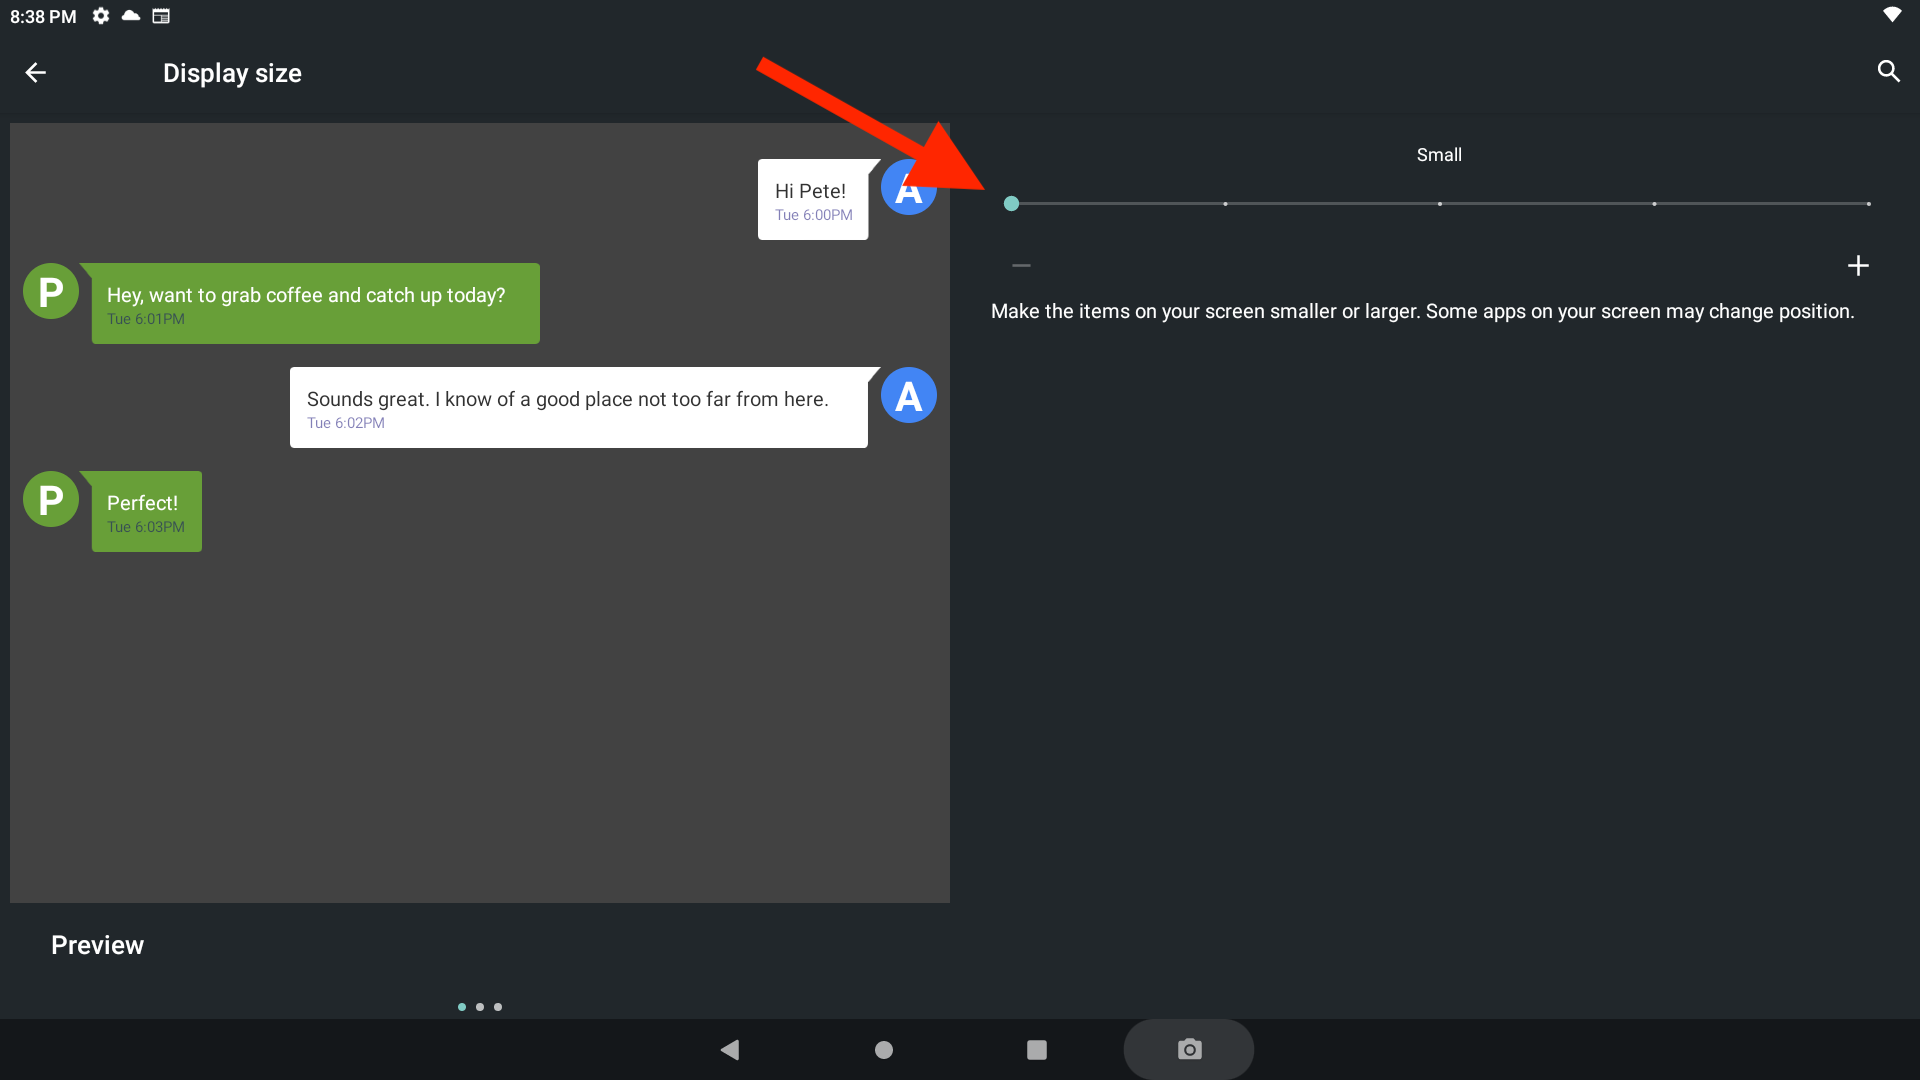The image size is (1920, 1080).
Task: Click the green P avatar beside Perfect!
Action: pos(51,499)
